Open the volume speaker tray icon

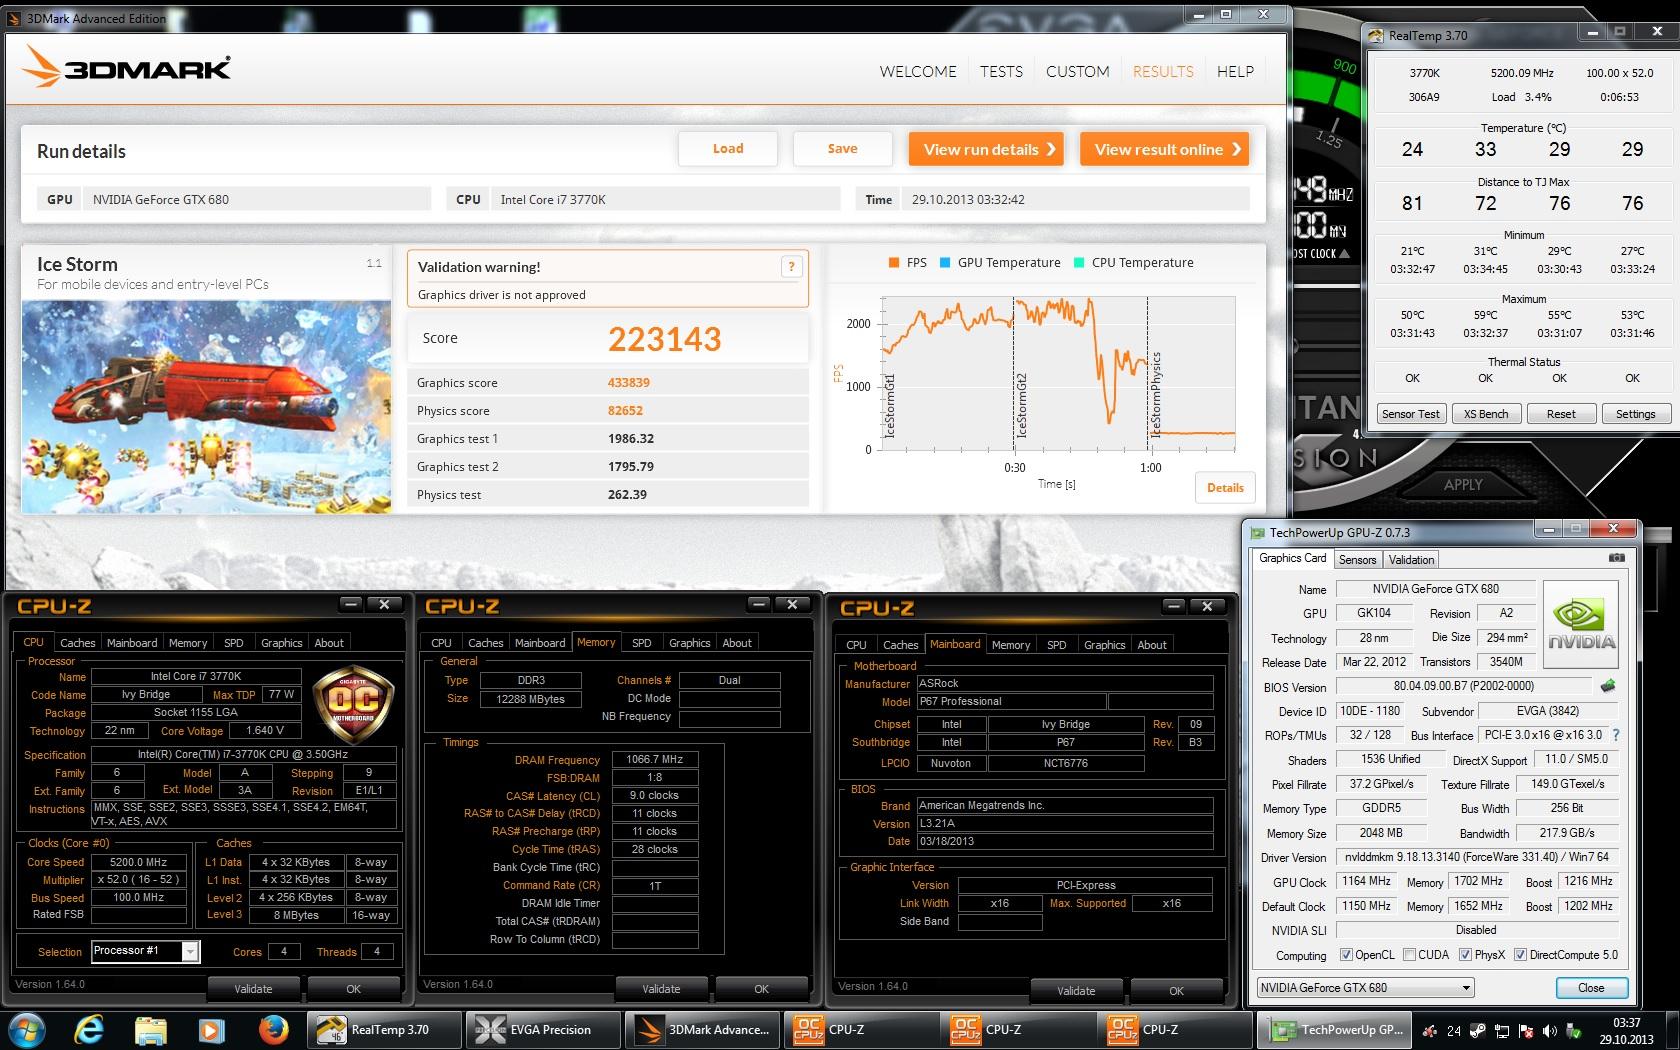pyautogui.click(x=1549, y=1030)
